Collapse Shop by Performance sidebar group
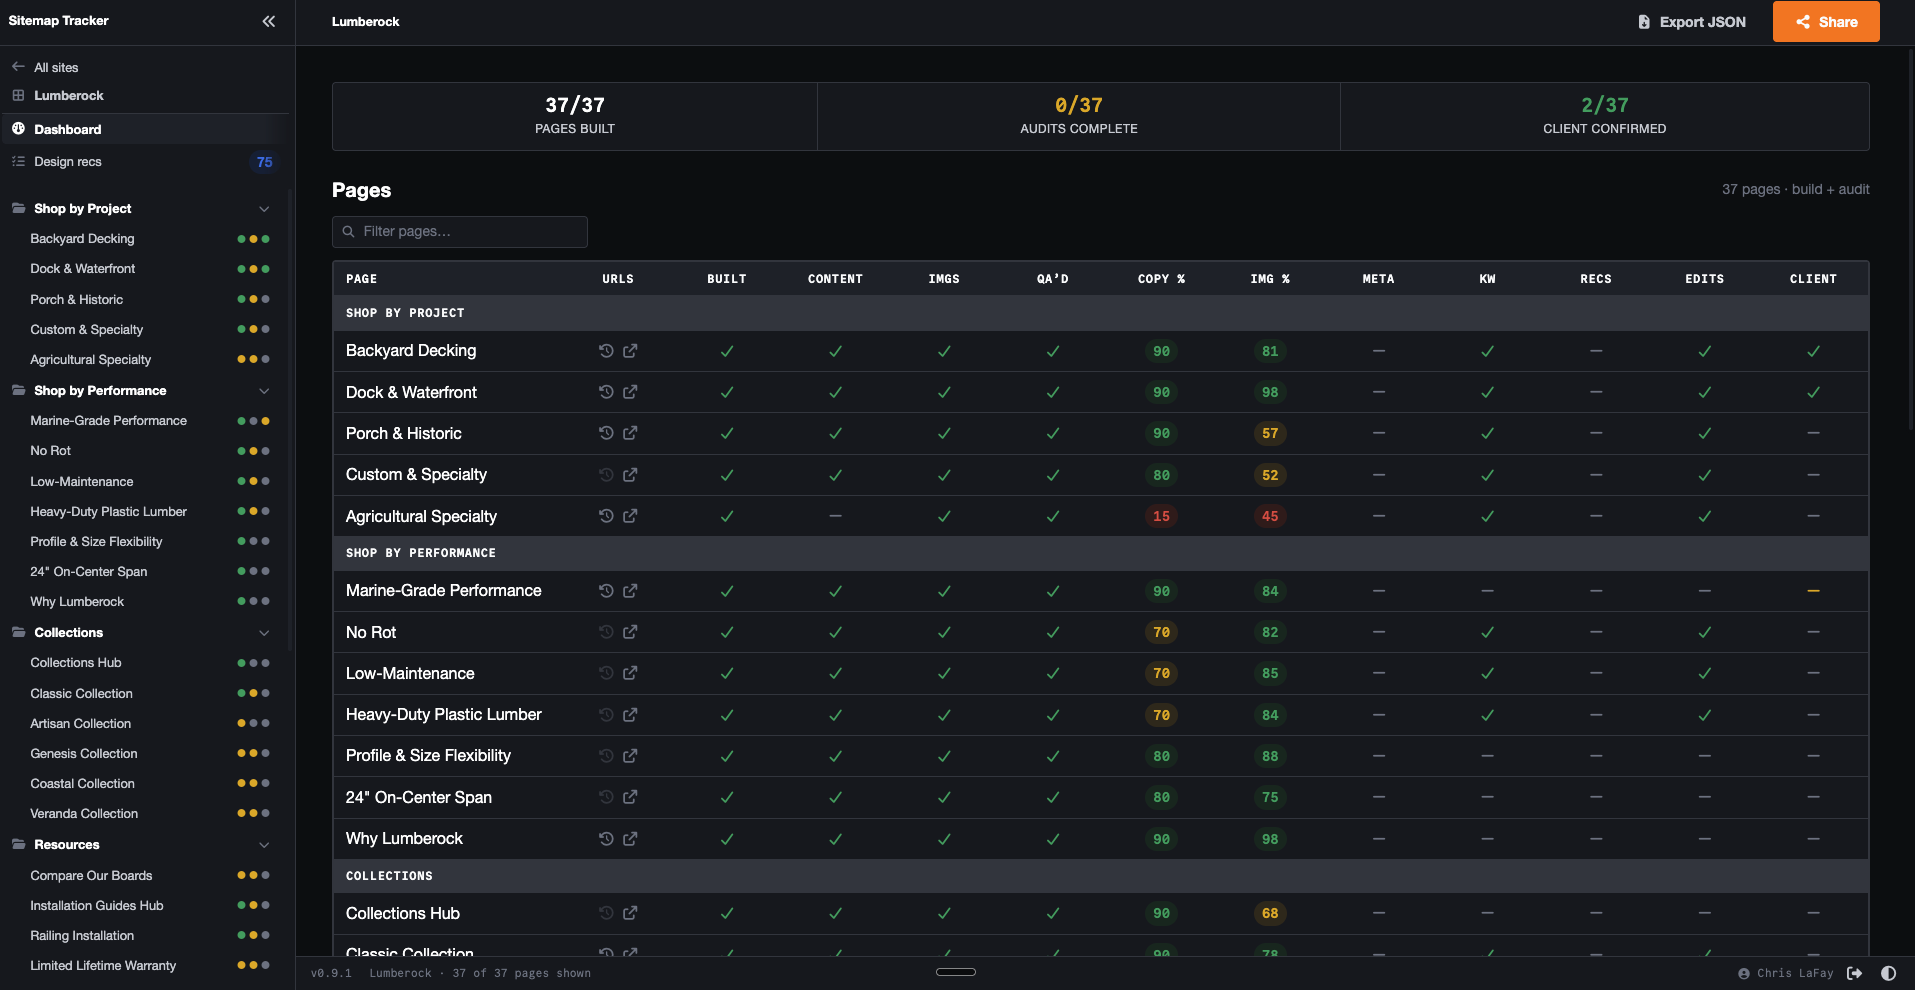1915x990 pixels. click(x=264, y=391)
